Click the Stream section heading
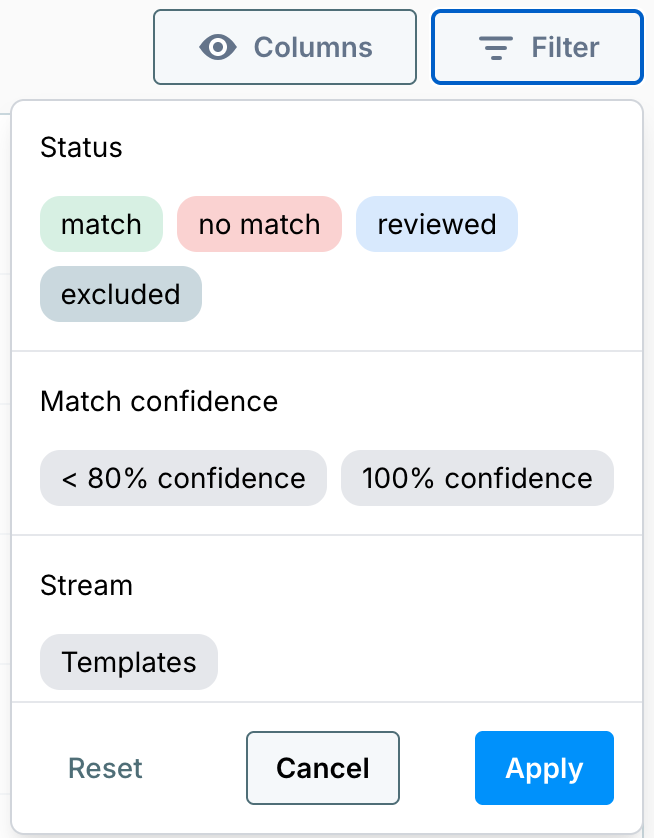This screenshot has width=654, height=838. click(x=86, y=586)
